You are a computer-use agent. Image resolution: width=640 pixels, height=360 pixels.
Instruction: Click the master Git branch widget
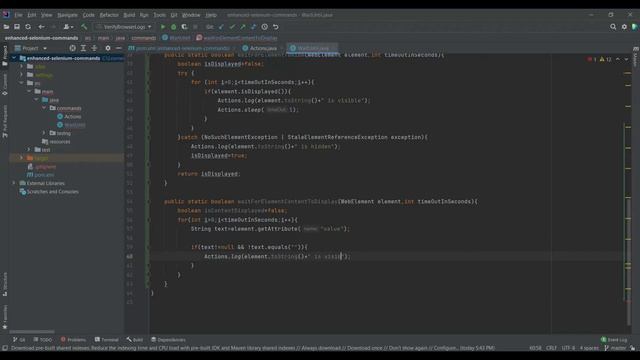[x=616, y=348]
